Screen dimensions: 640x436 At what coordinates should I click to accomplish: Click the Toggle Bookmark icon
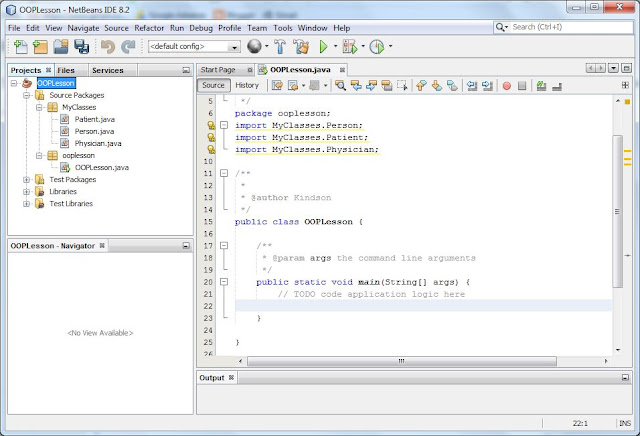(x=452, y=85)
